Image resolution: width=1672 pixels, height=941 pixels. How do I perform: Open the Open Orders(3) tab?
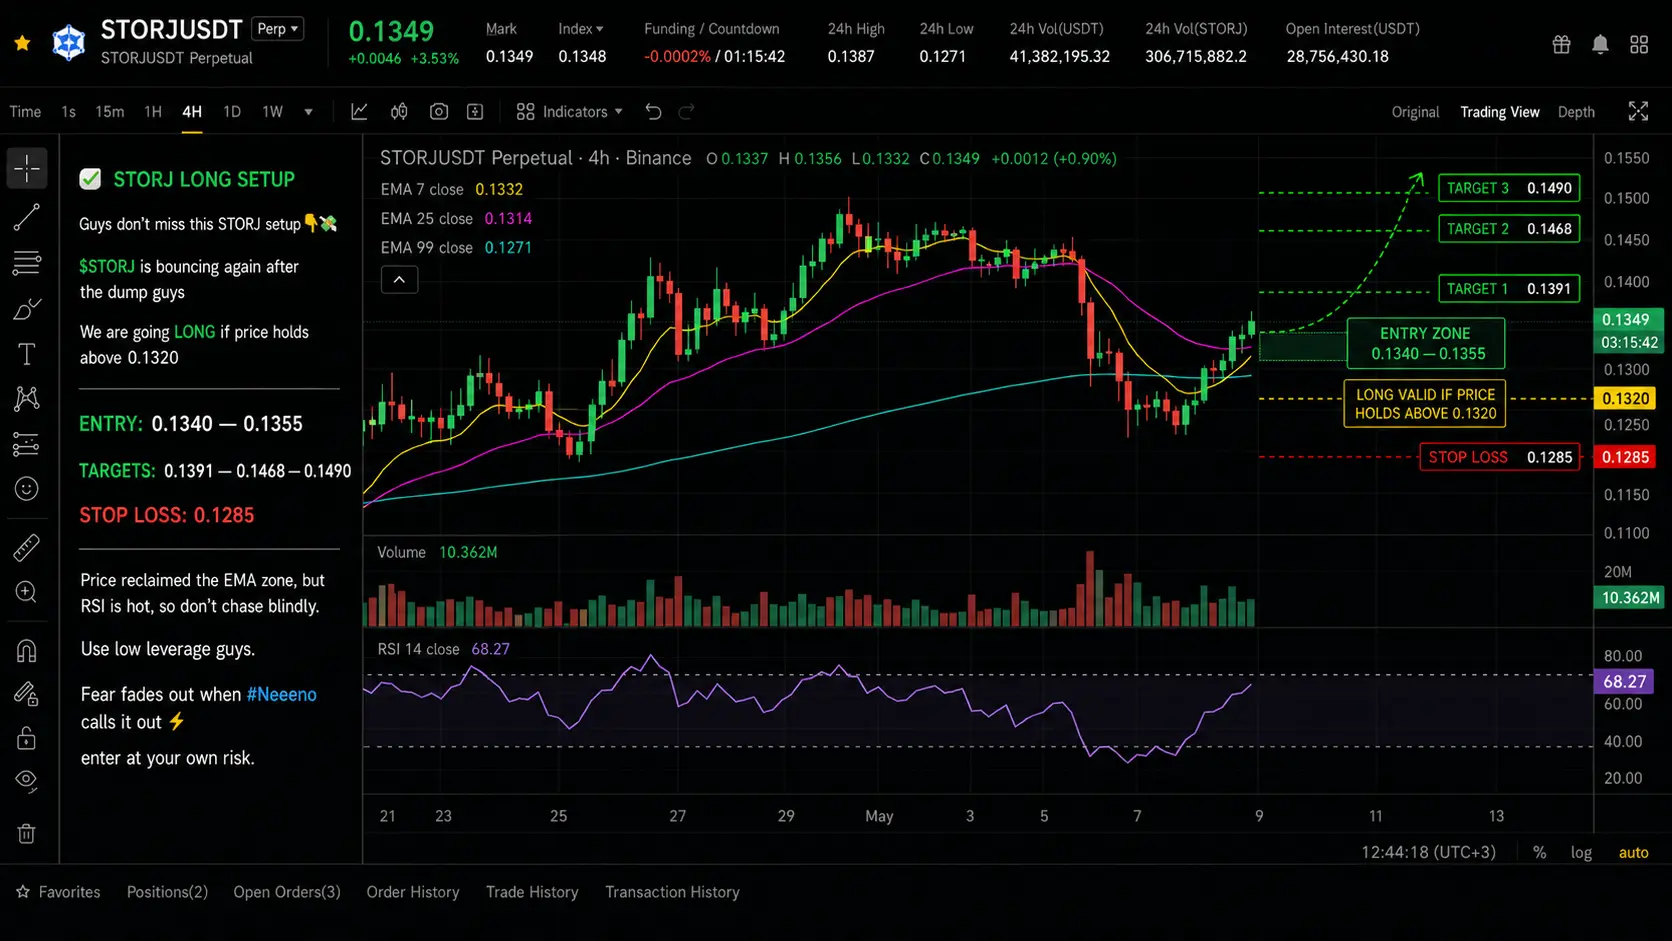click(287, 892)
